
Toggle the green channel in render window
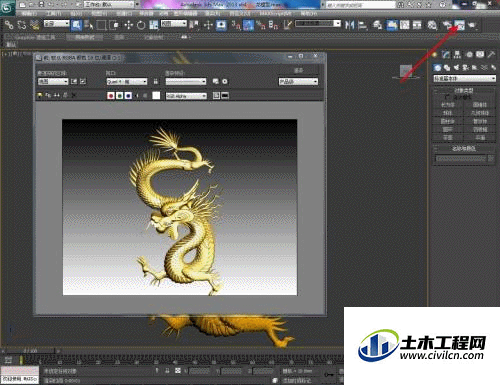point(120,96)
